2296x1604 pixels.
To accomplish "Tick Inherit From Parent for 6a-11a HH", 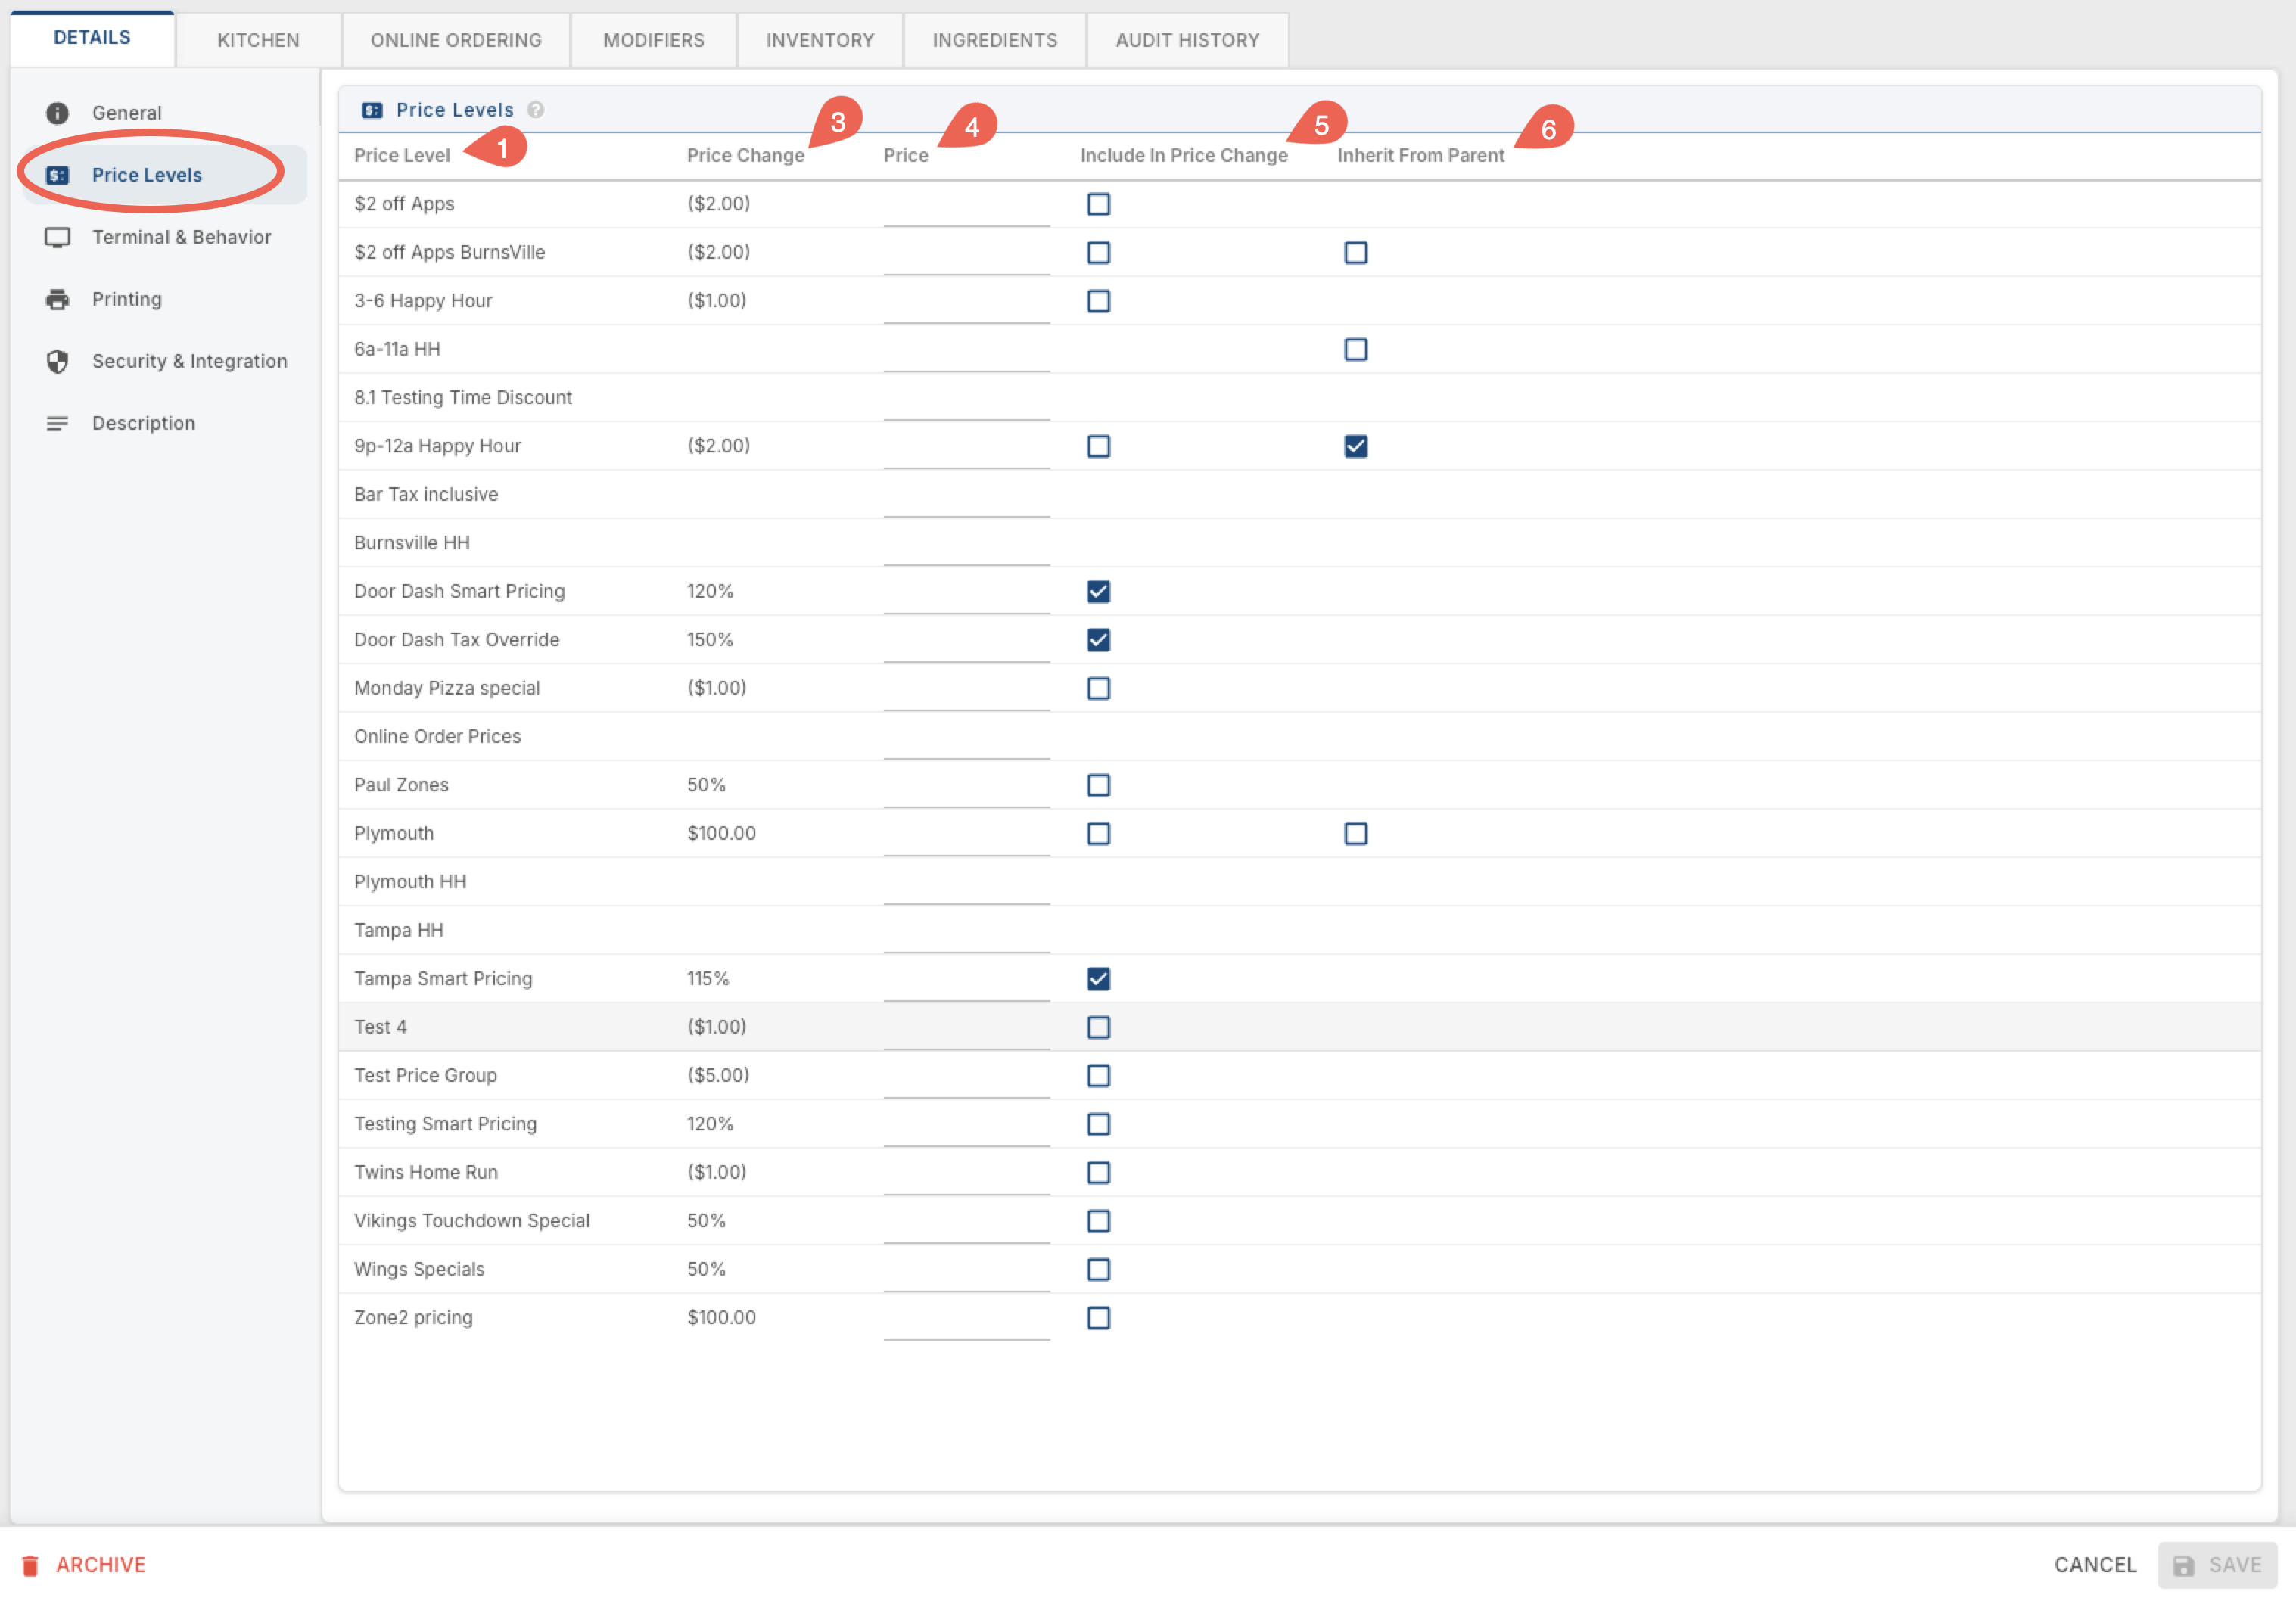I will pos(1355,349).
